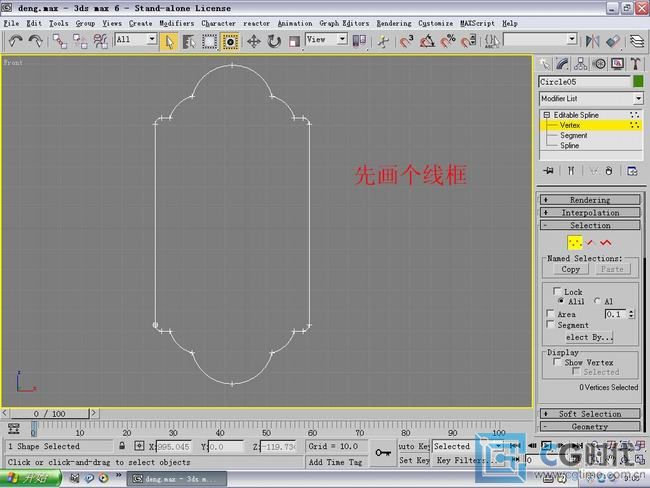Click the Spline sub-object selection icon
Viewport: 650px width, 488px height.
coord(607,242)
